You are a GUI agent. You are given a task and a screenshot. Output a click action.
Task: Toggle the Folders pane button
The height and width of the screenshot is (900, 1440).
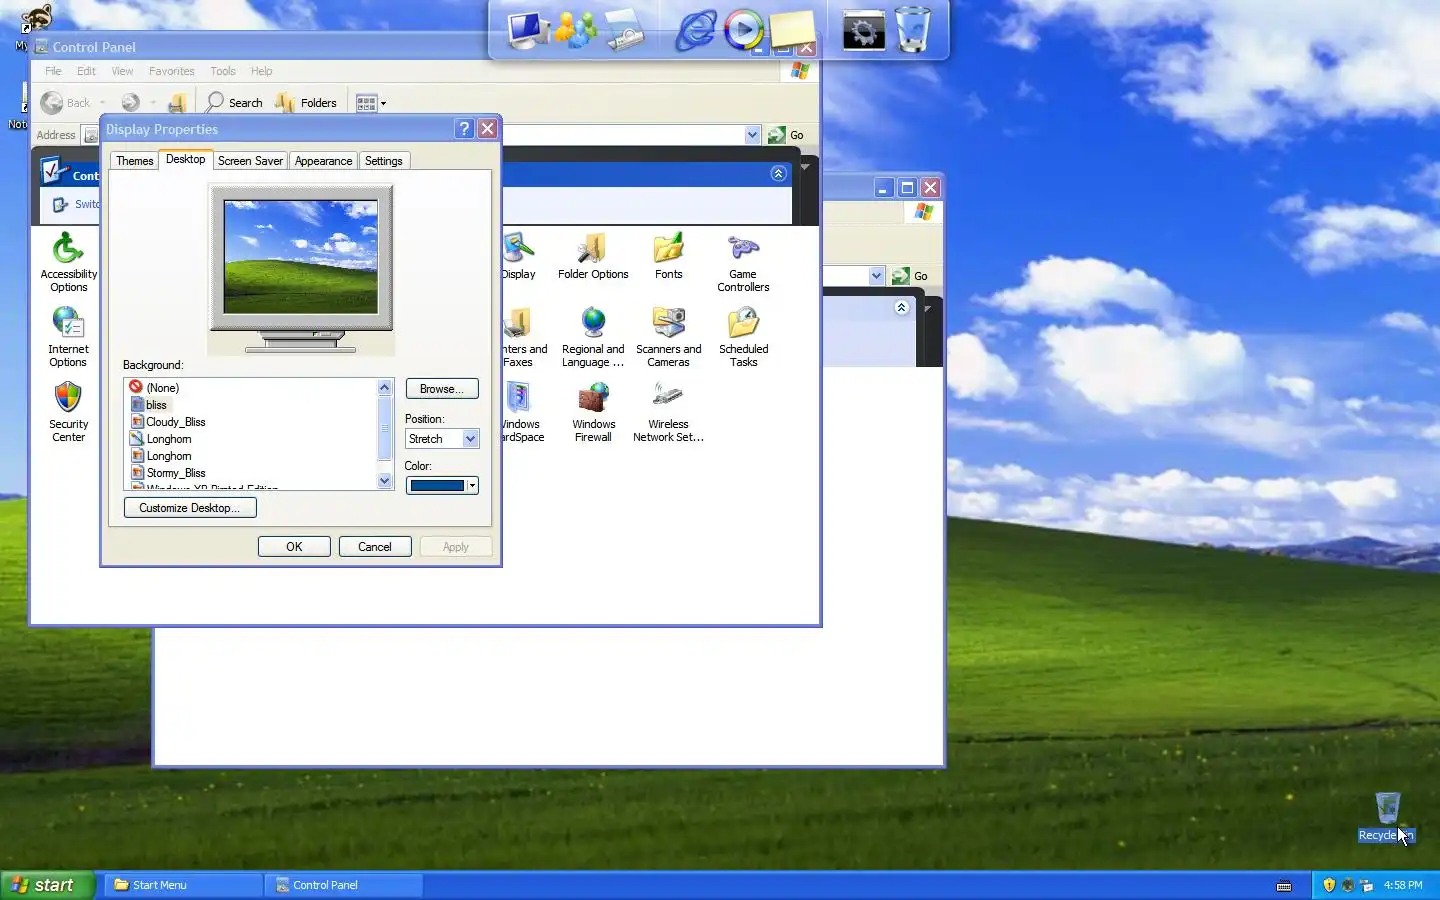click(x=306, y=102)
